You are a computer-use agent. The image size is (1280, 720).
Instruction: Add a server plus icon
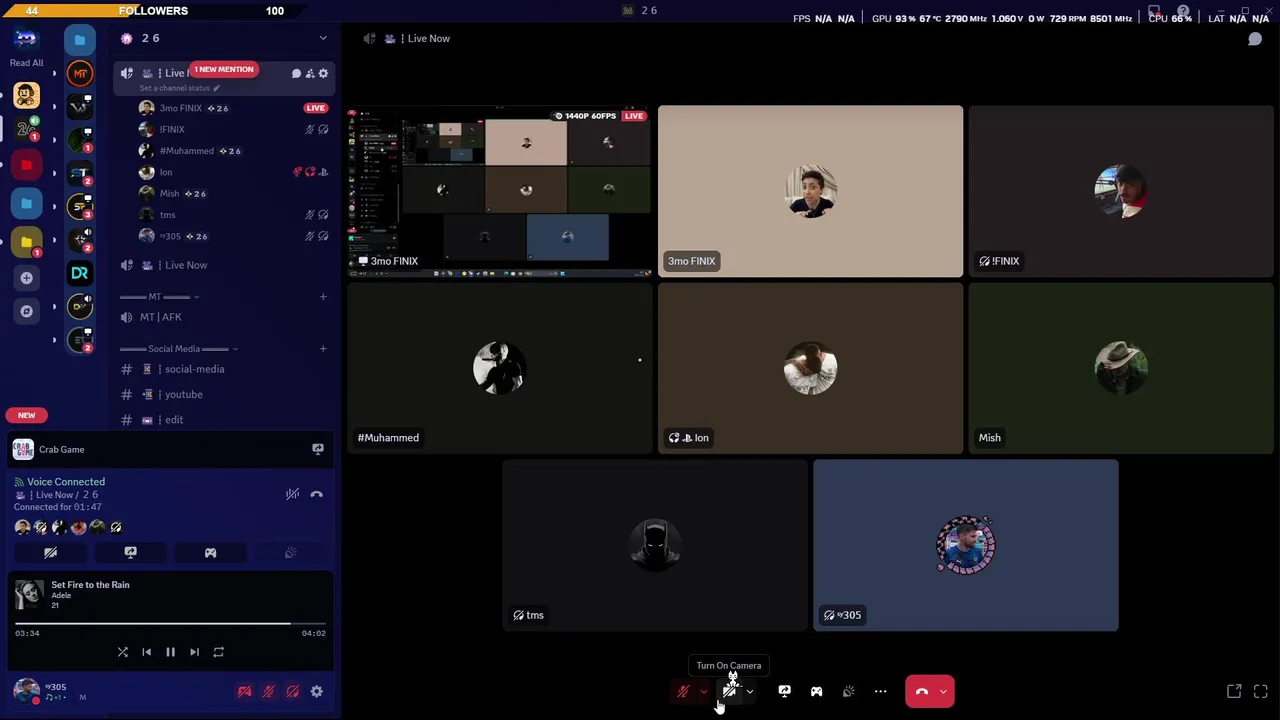coord(26,278)
